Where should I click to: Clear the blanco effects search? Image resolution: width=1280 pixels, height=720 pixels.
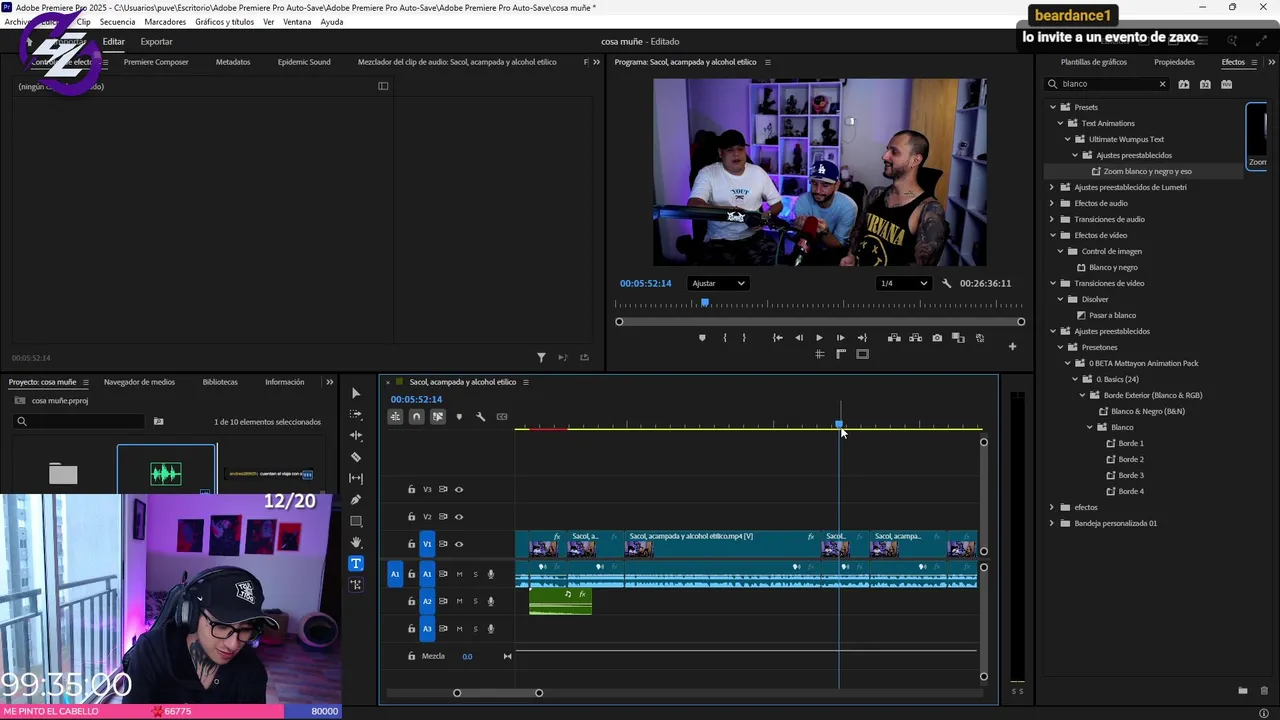[x=1162, y=84]
